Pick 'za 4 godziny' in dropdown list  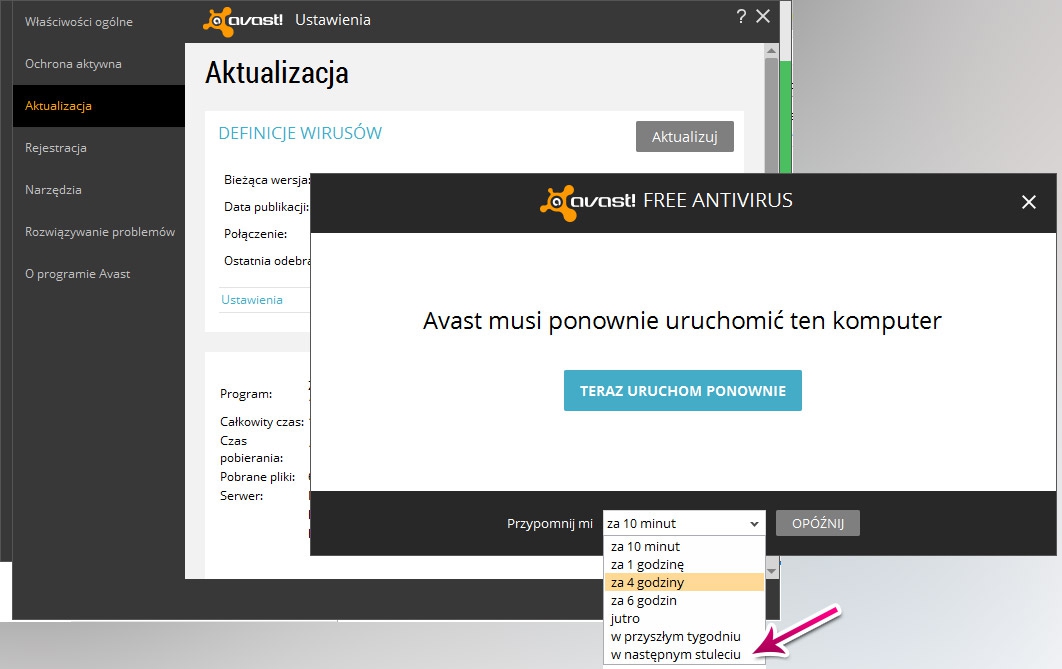click(x=647, y=583)
